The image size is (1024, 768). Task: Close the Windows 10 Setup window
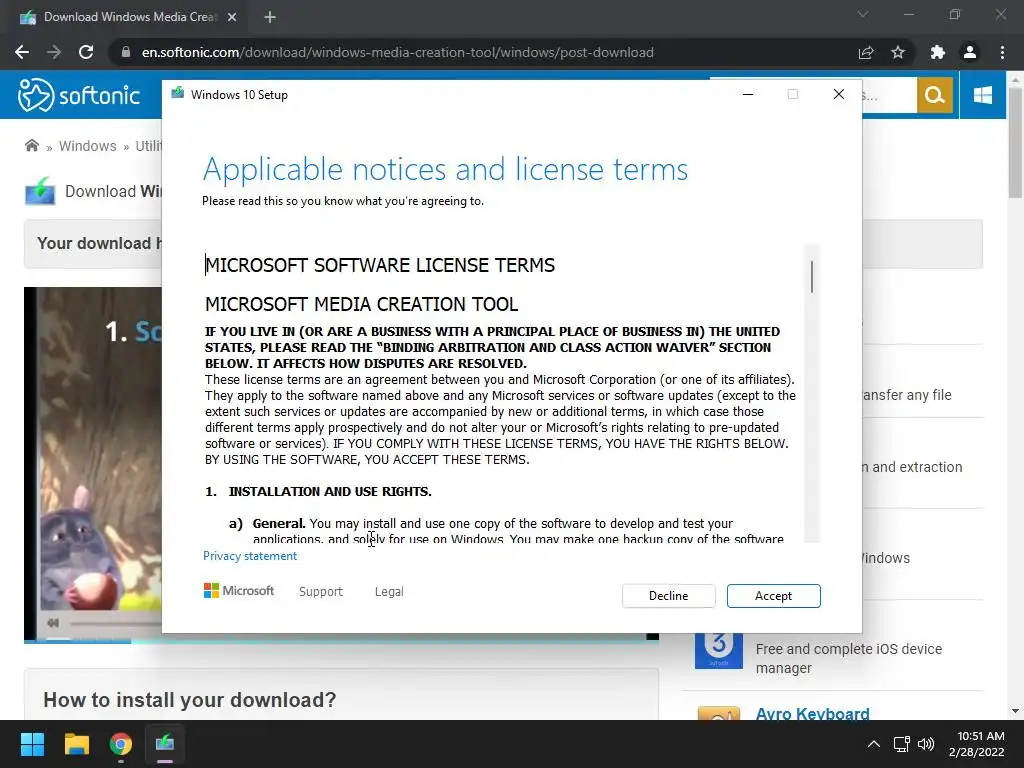839,95
